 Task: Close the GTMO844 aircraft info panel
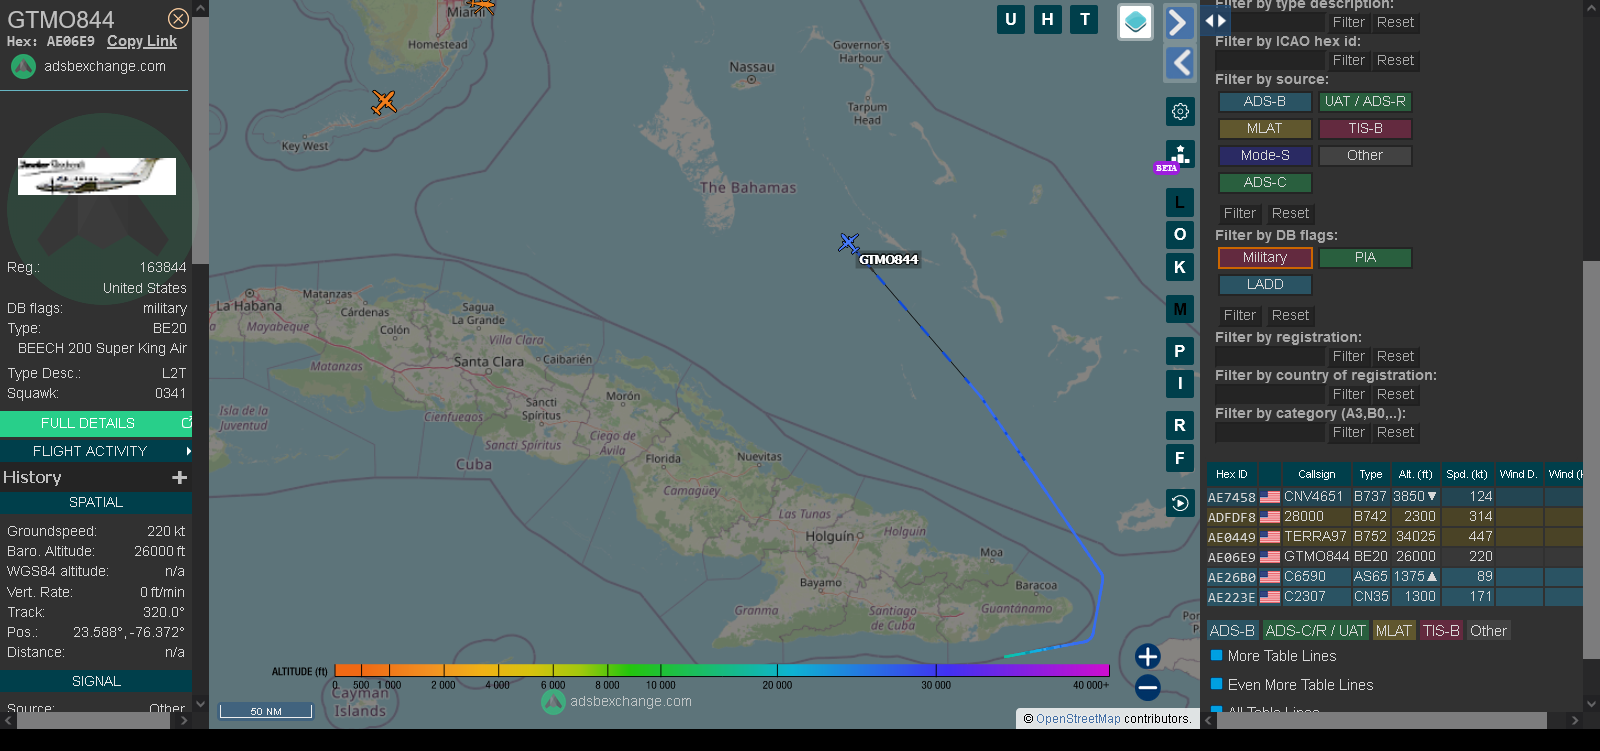[x=178, y=19]
